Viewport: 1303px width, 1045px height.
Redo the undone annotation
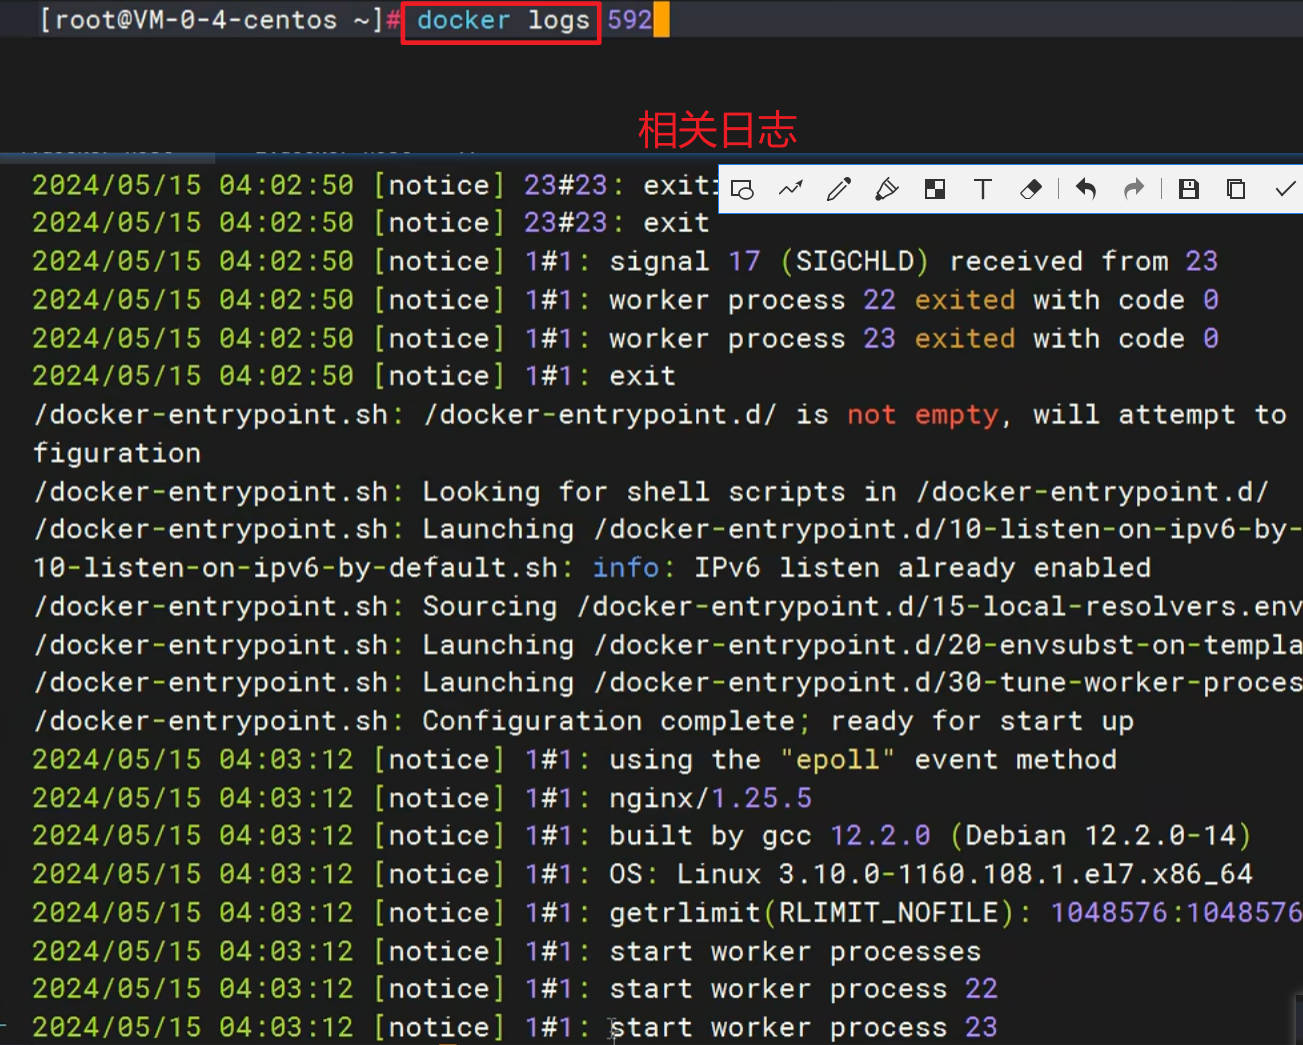1134,189
